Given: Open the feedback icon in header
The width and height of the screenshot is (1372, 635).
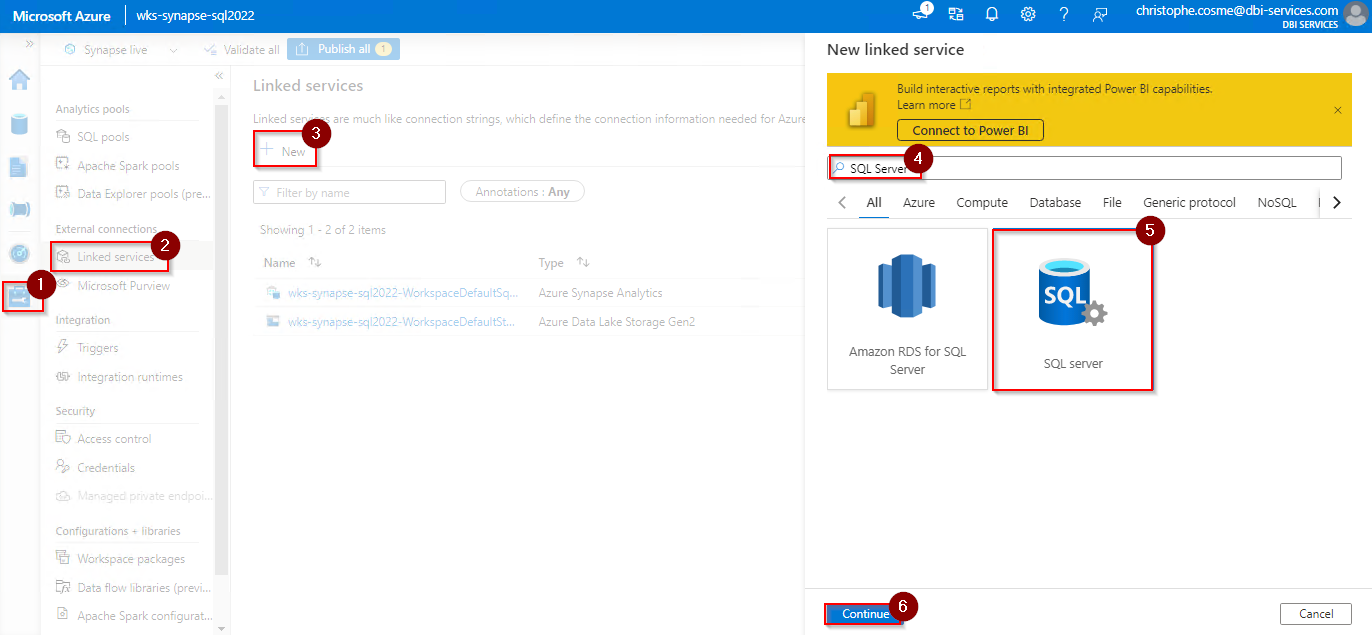Looking at the screenshot, I should click(x=1100, y=14).
